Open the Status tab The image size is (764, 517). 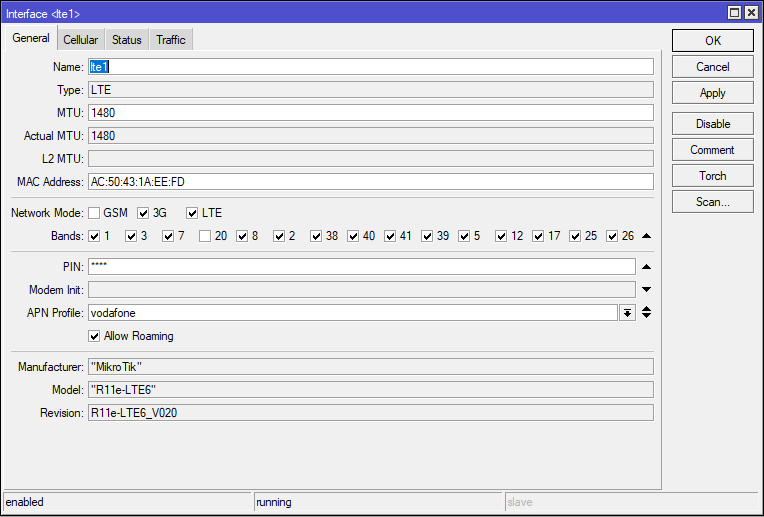pos(127,39)
